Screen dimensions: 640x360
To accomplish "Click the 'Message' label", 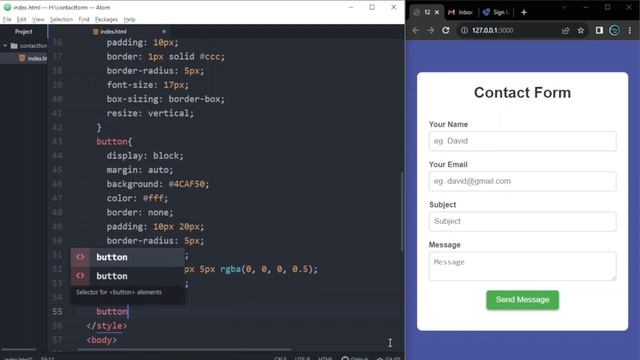I will [444, 245].
